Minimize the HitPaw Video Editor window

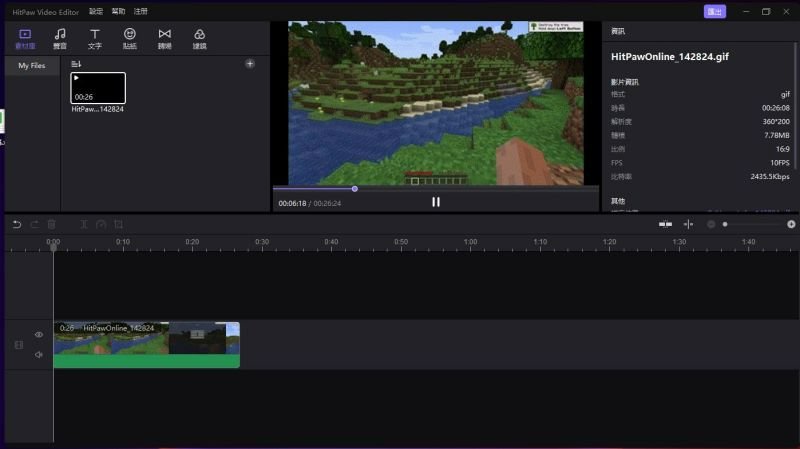tap(746, 11)
